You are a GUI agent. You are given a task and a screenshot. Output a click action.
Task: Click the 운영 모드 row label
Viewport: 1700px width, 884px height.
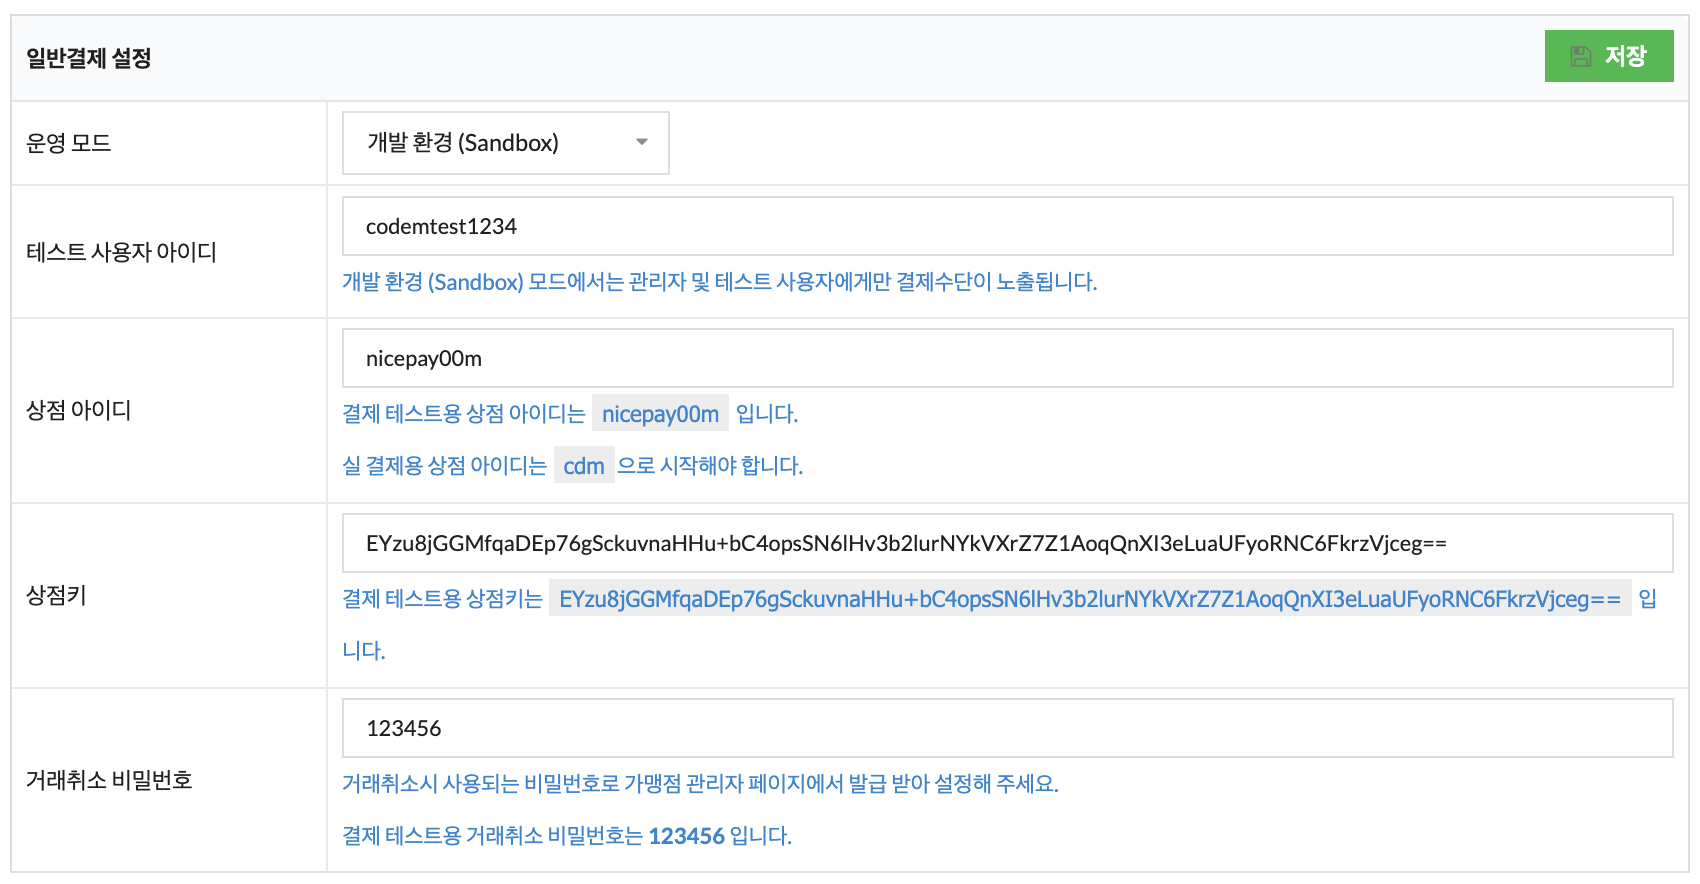point(69,143)
